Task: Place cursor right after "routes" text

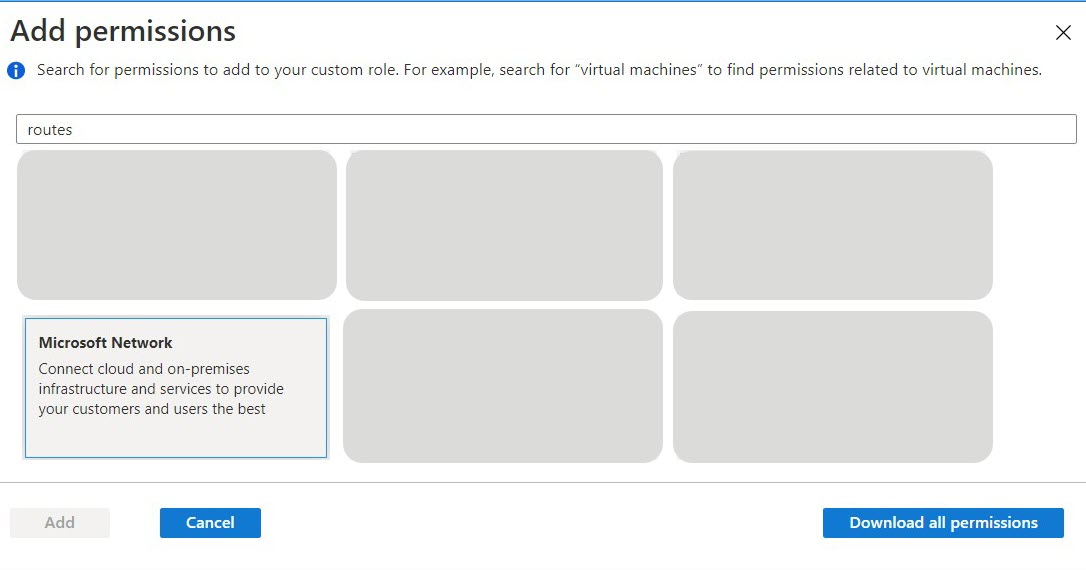Action: pyautogui.click(x=74, y=130)
